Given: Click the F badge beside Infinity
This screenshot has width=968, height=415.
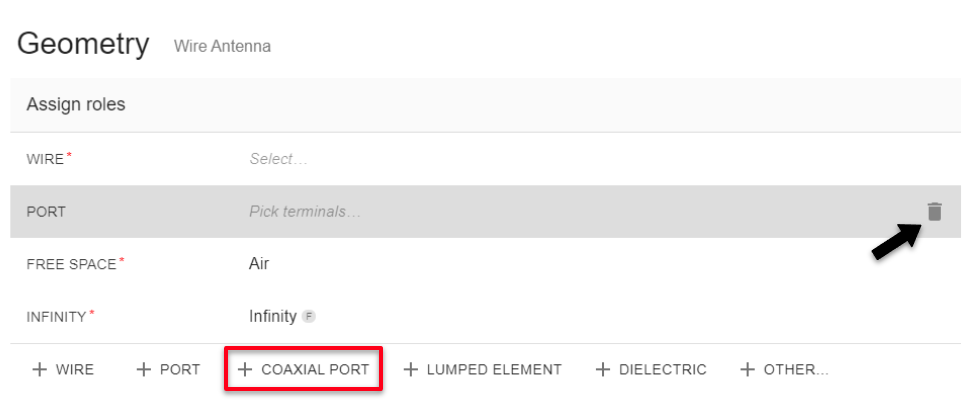Looking at the screenshot, I should 309,317.
